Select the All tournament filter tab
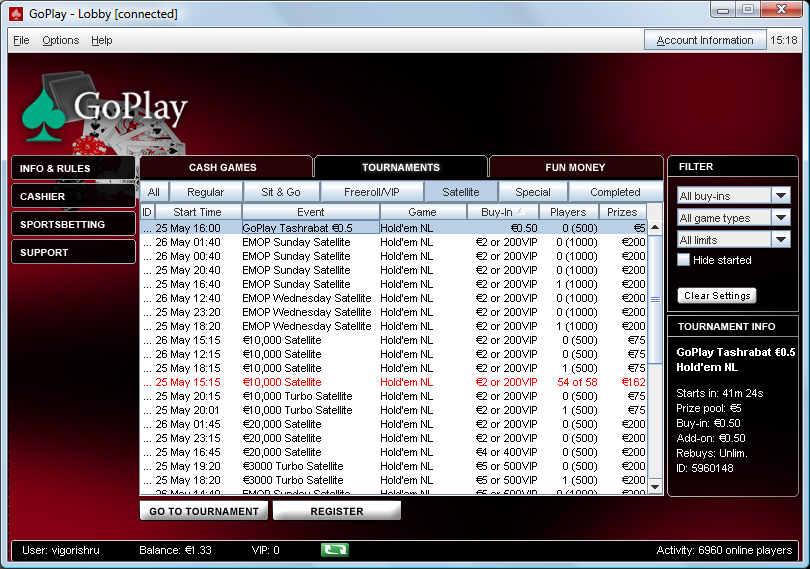This screenshot has width=810, height=569. [x=153, y=192]
